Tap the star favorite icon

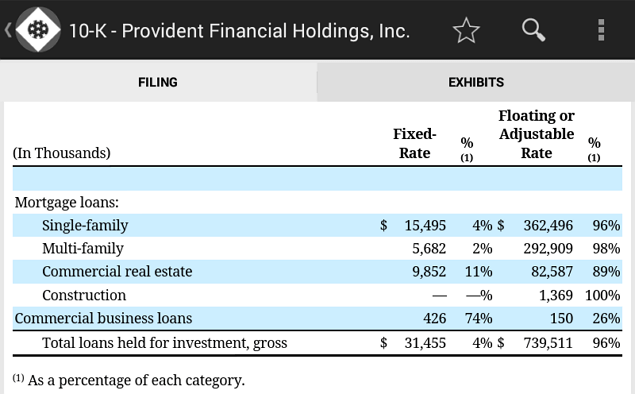tap(466, 30)
